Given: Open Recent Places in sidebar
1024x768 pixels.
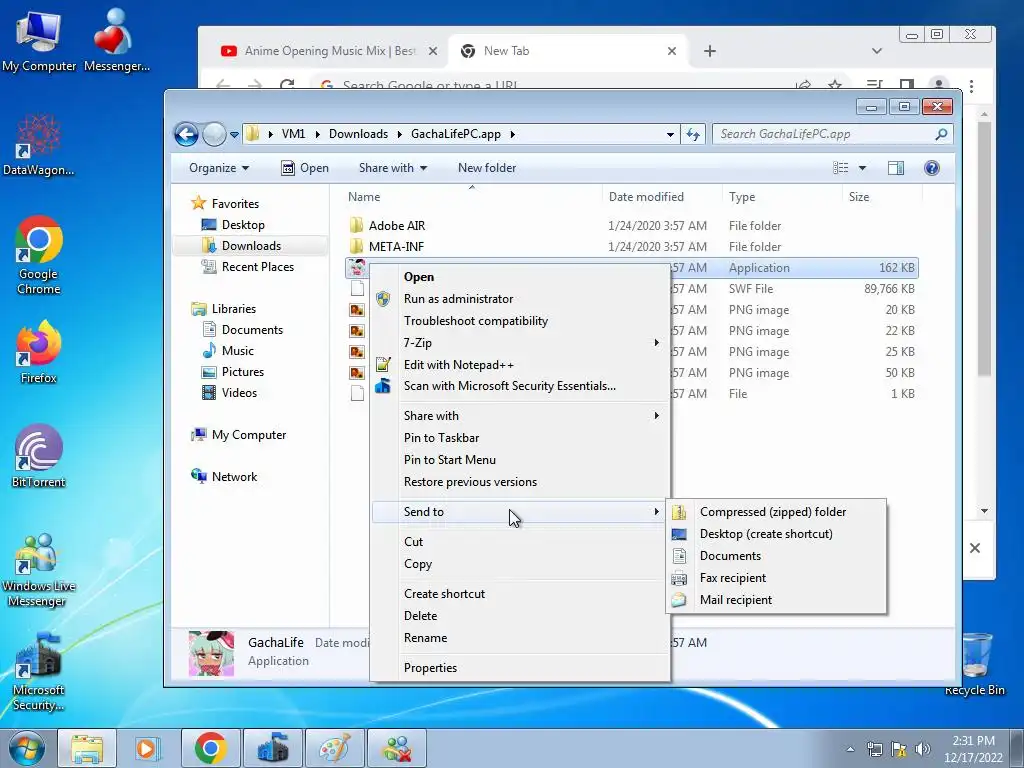Looking at the screenshot, I should (257, 267).
